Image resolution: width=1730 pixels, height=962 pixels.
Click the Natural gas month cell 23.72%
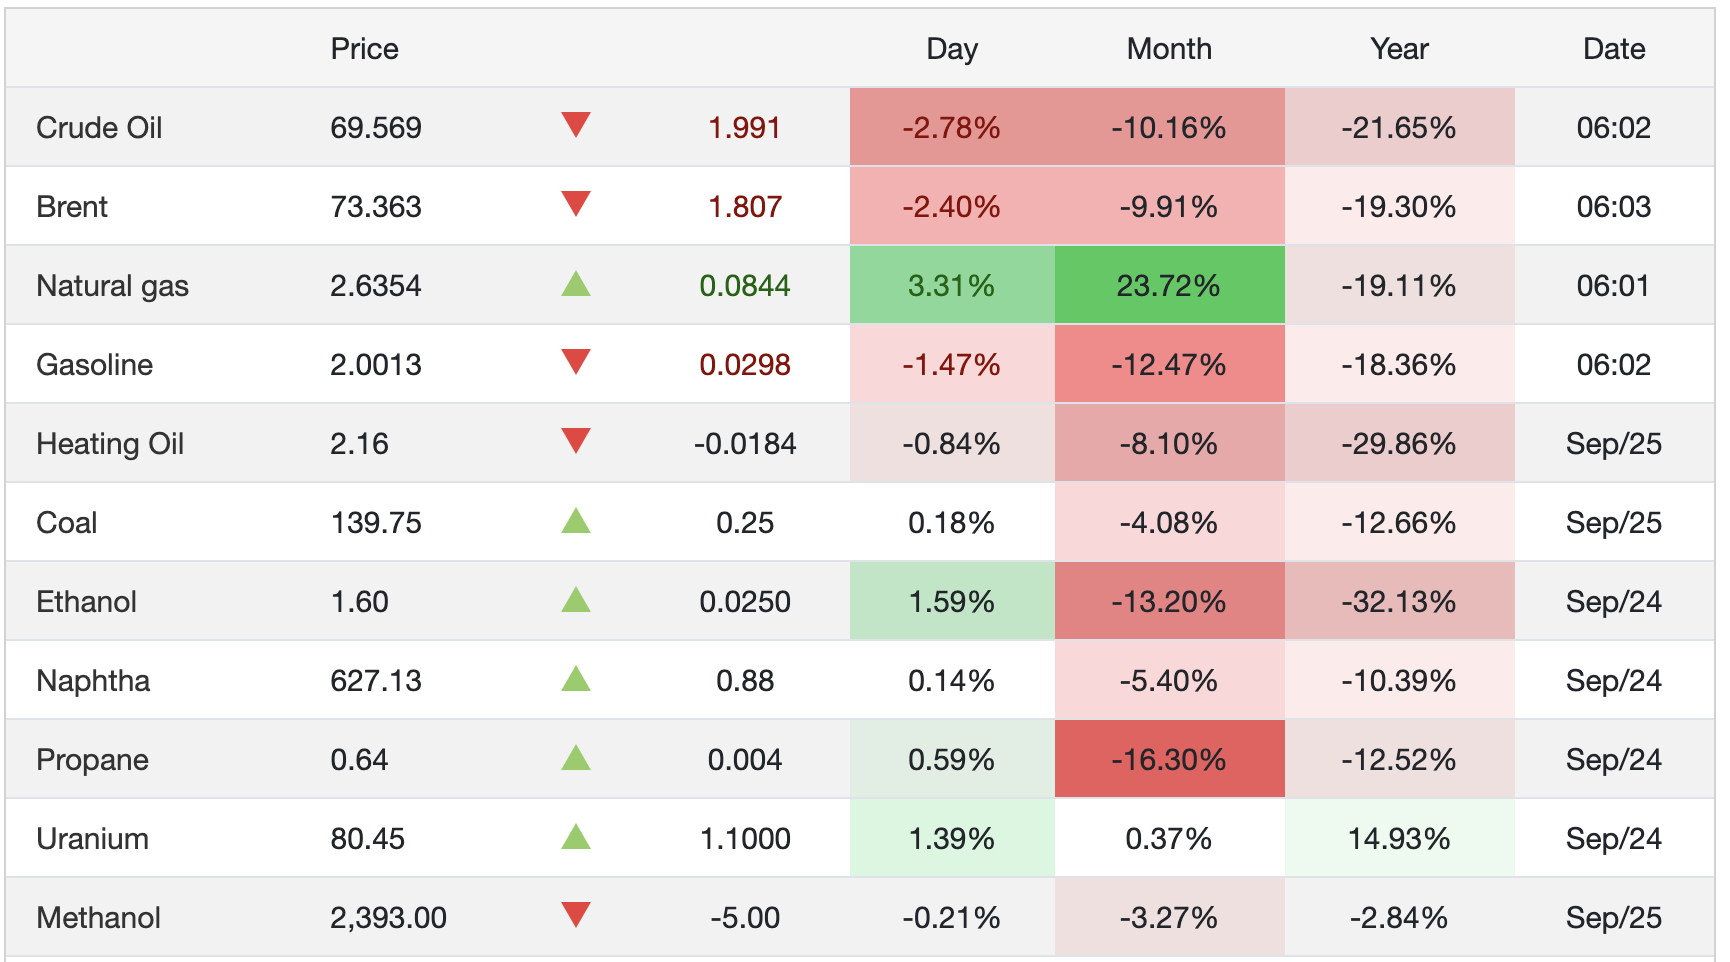1170,285
